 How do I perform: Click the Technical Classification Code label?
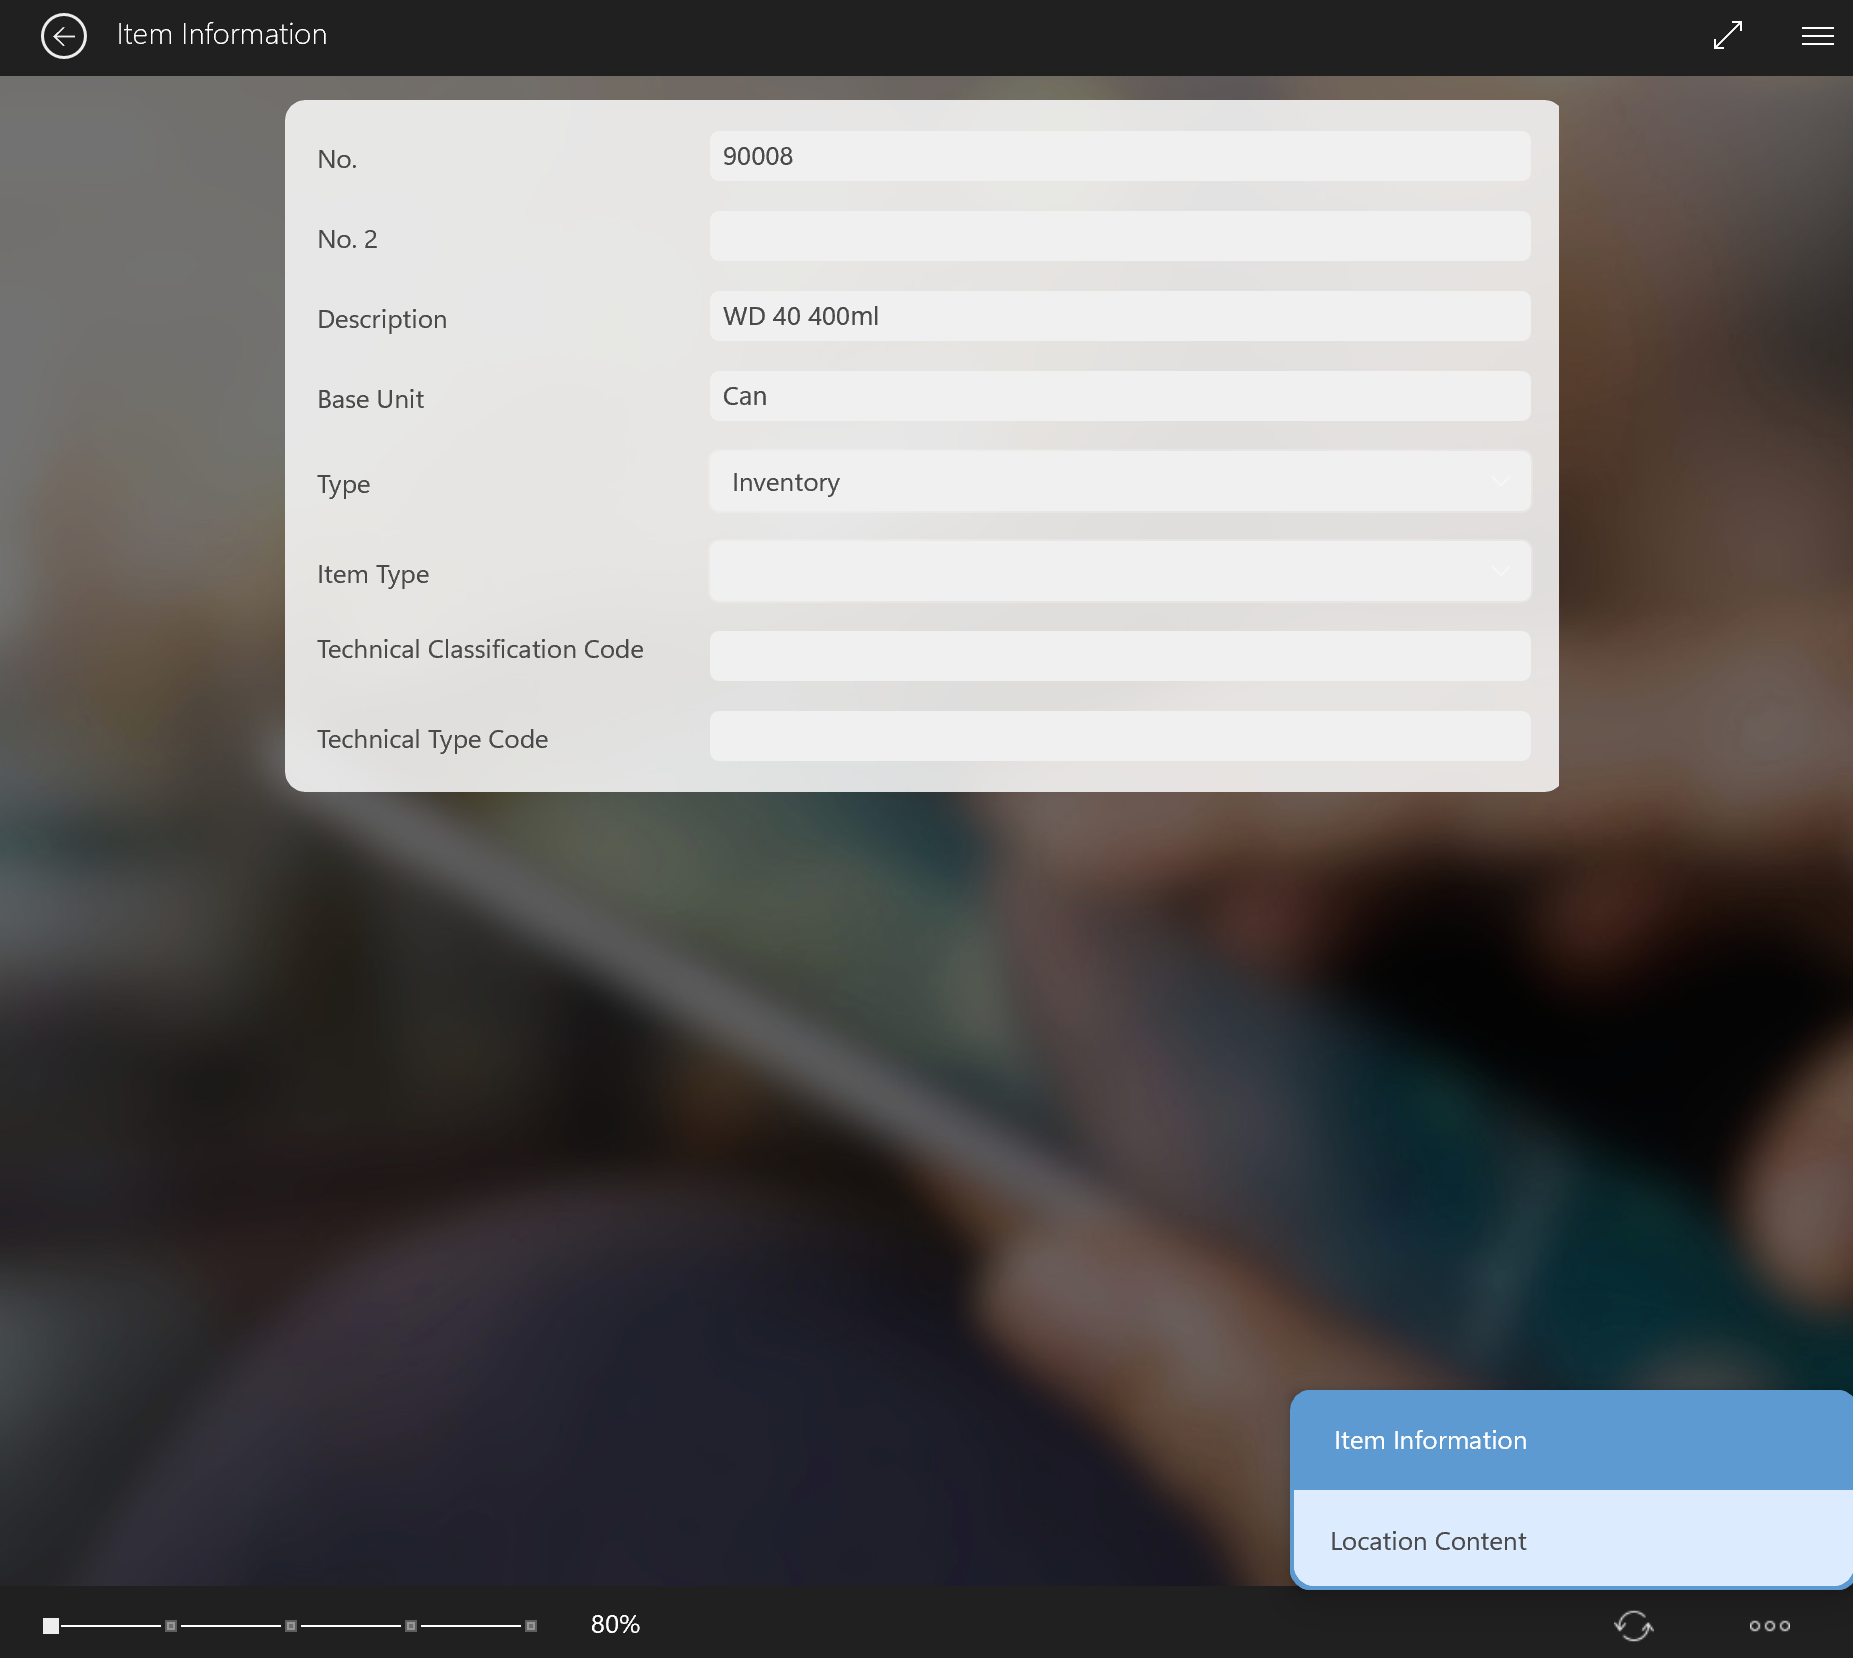coord(480,649)
